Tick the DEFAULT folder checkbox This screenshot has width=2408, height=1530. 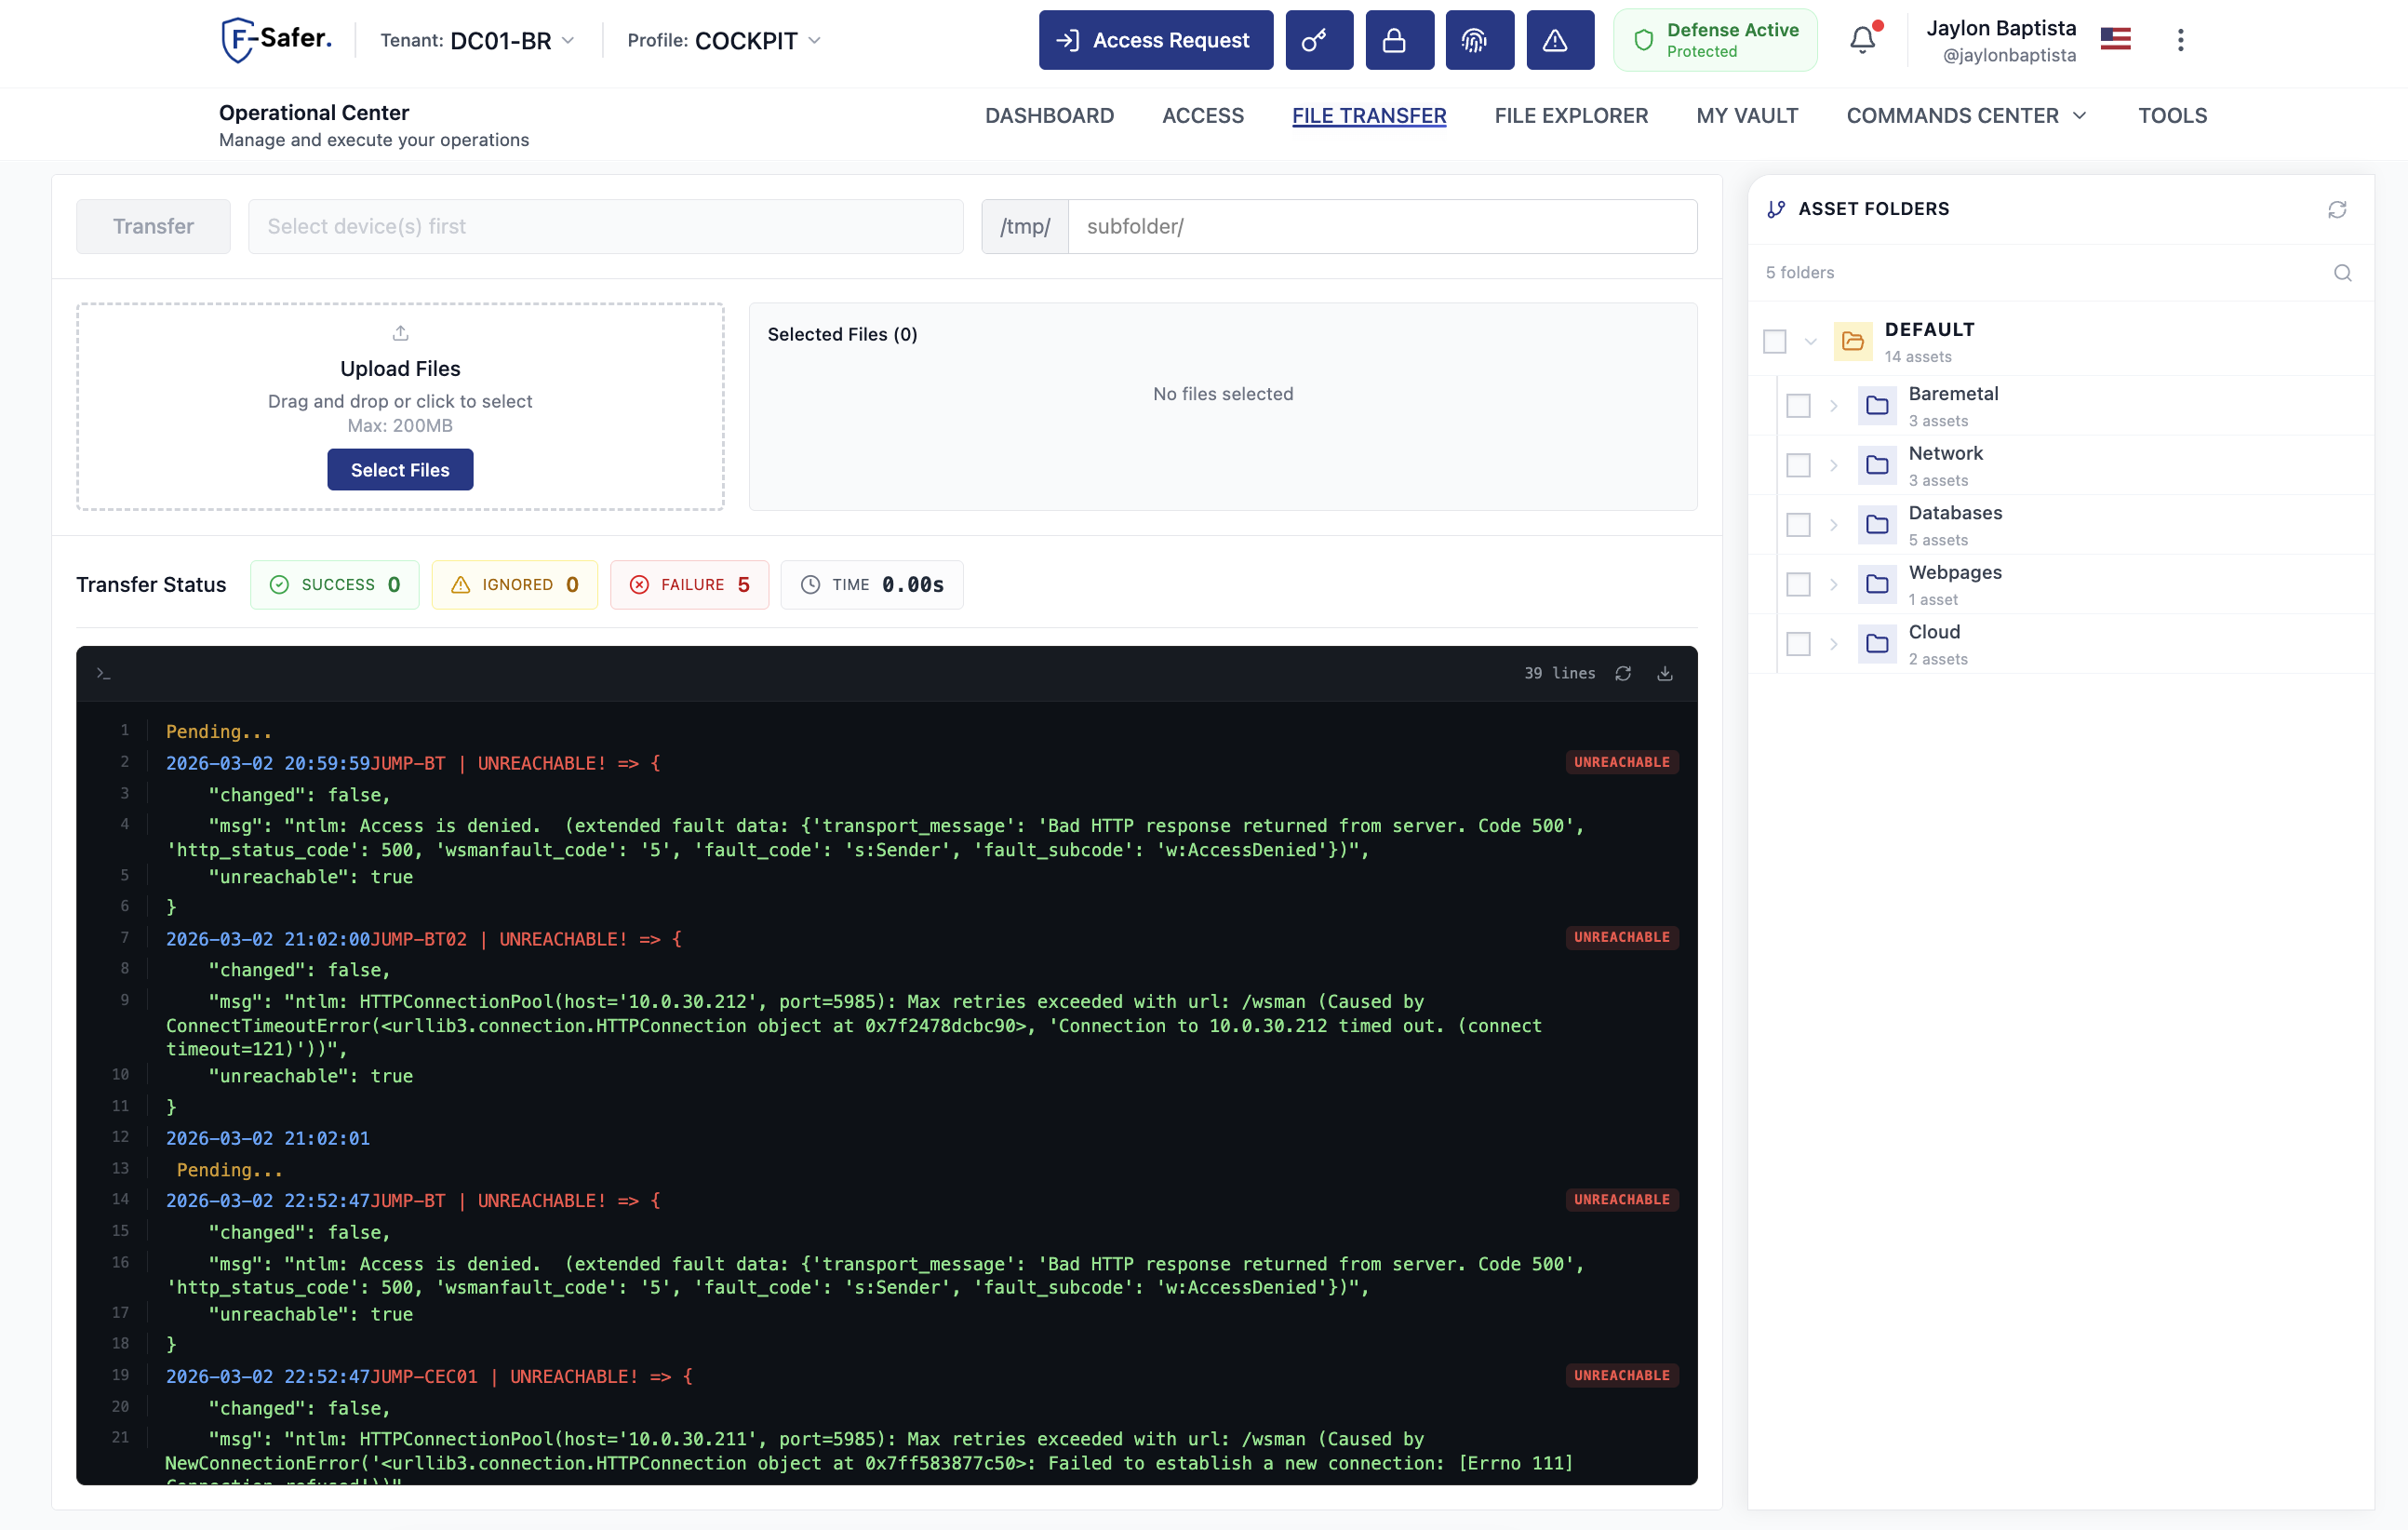click(1774, 341)
